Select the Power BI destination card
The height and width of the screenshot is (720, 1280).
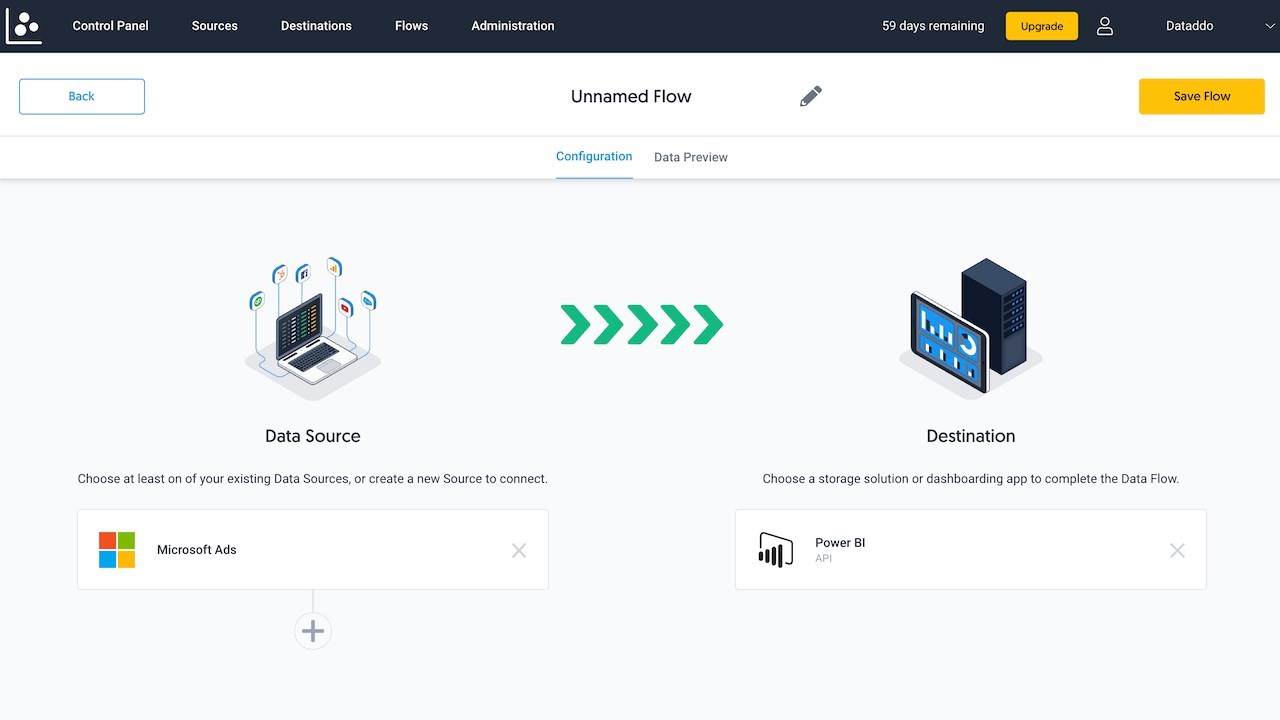click(x=970, y=550)
